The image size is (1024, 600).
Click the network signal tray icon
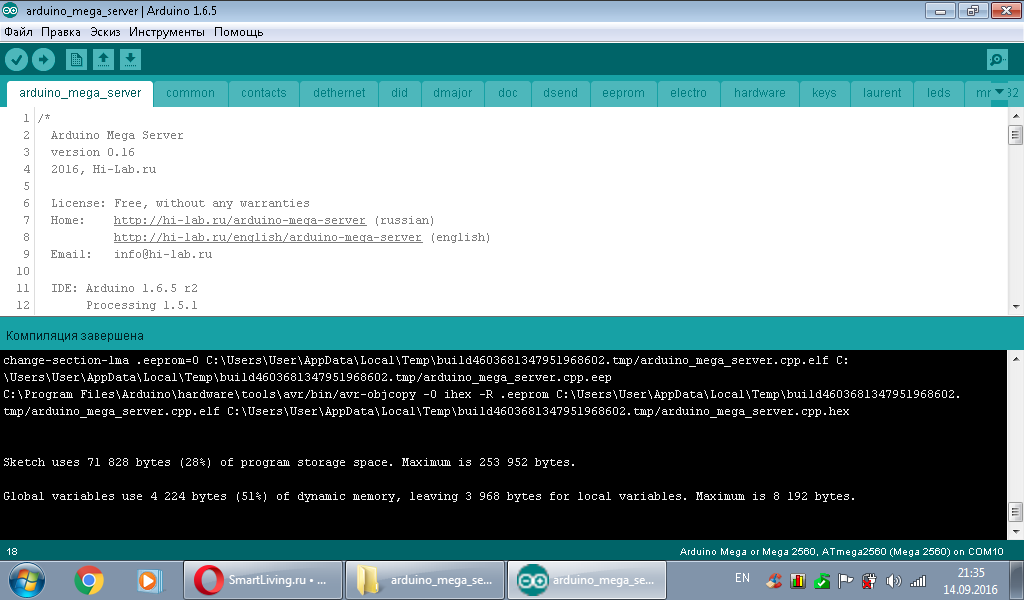point(918,580)
